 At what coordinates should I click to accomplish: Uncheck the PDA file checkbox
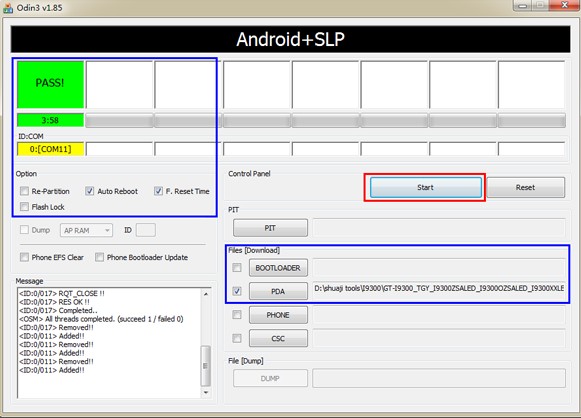pyautogui.click(x=237, y=291)
